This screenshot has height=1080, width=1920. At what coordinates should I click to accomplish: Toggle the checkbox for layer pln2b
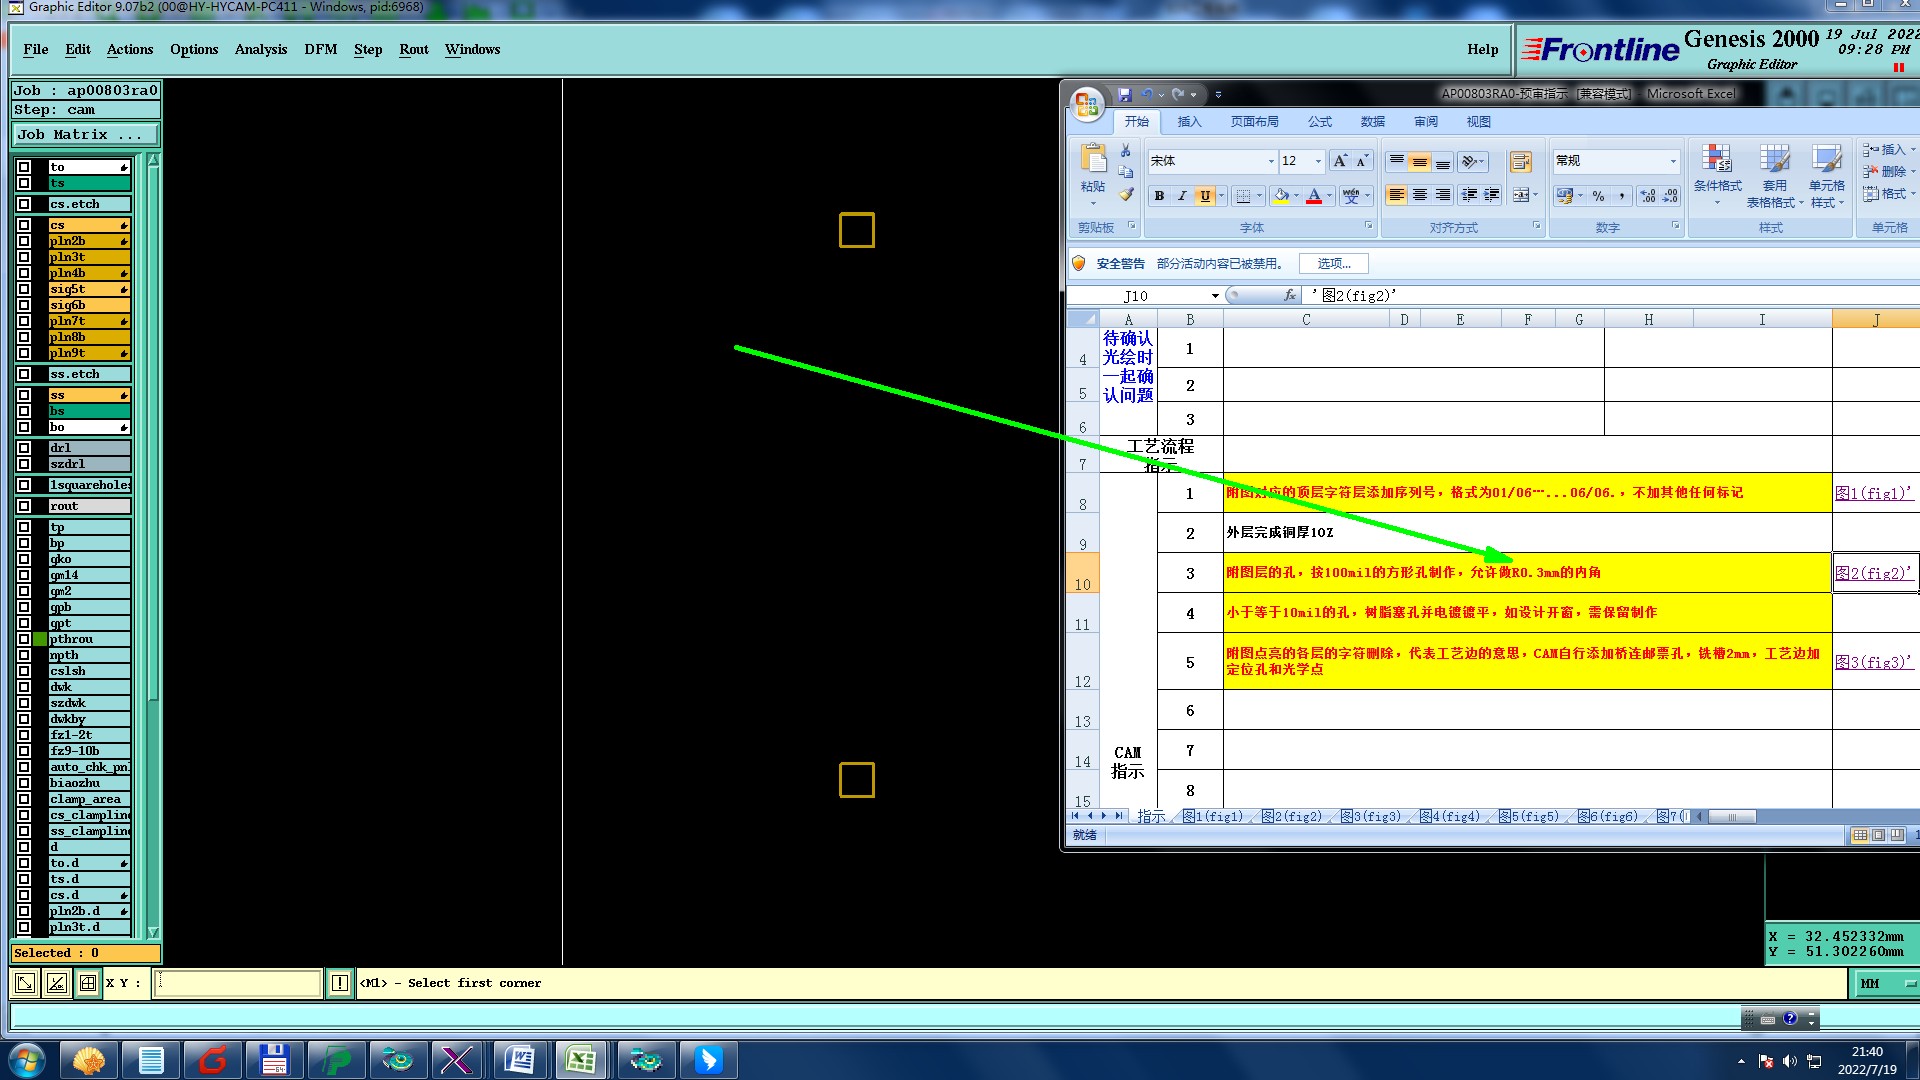(x=24, y=241)
